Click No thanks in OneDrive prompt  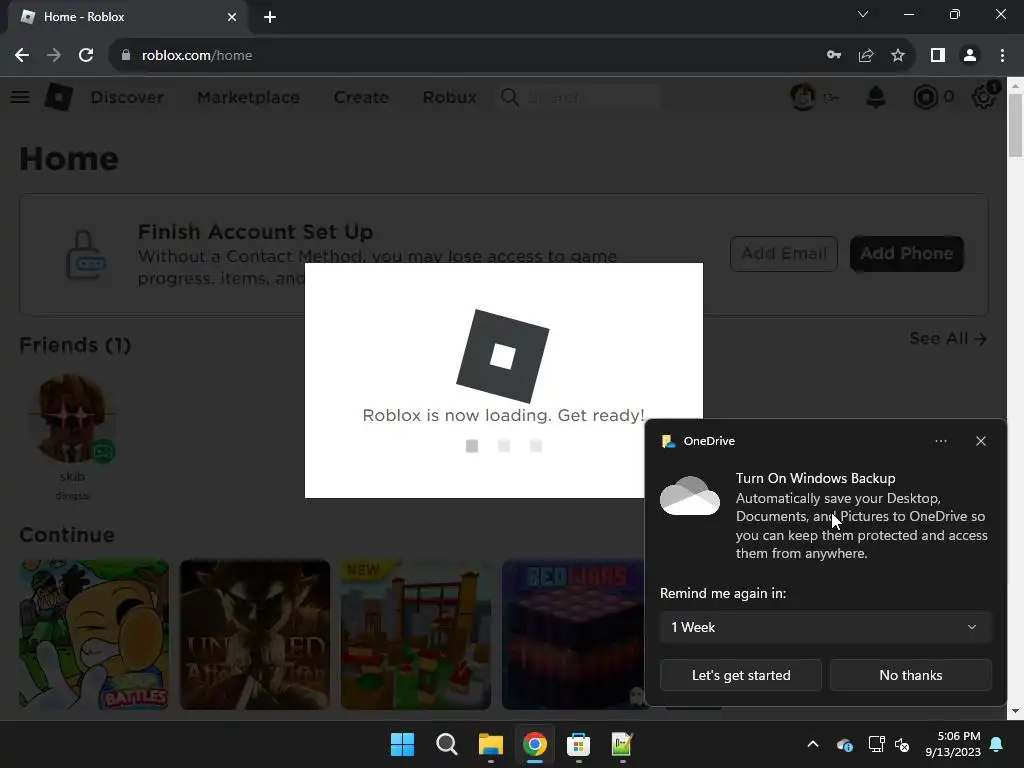click(910, 675)
